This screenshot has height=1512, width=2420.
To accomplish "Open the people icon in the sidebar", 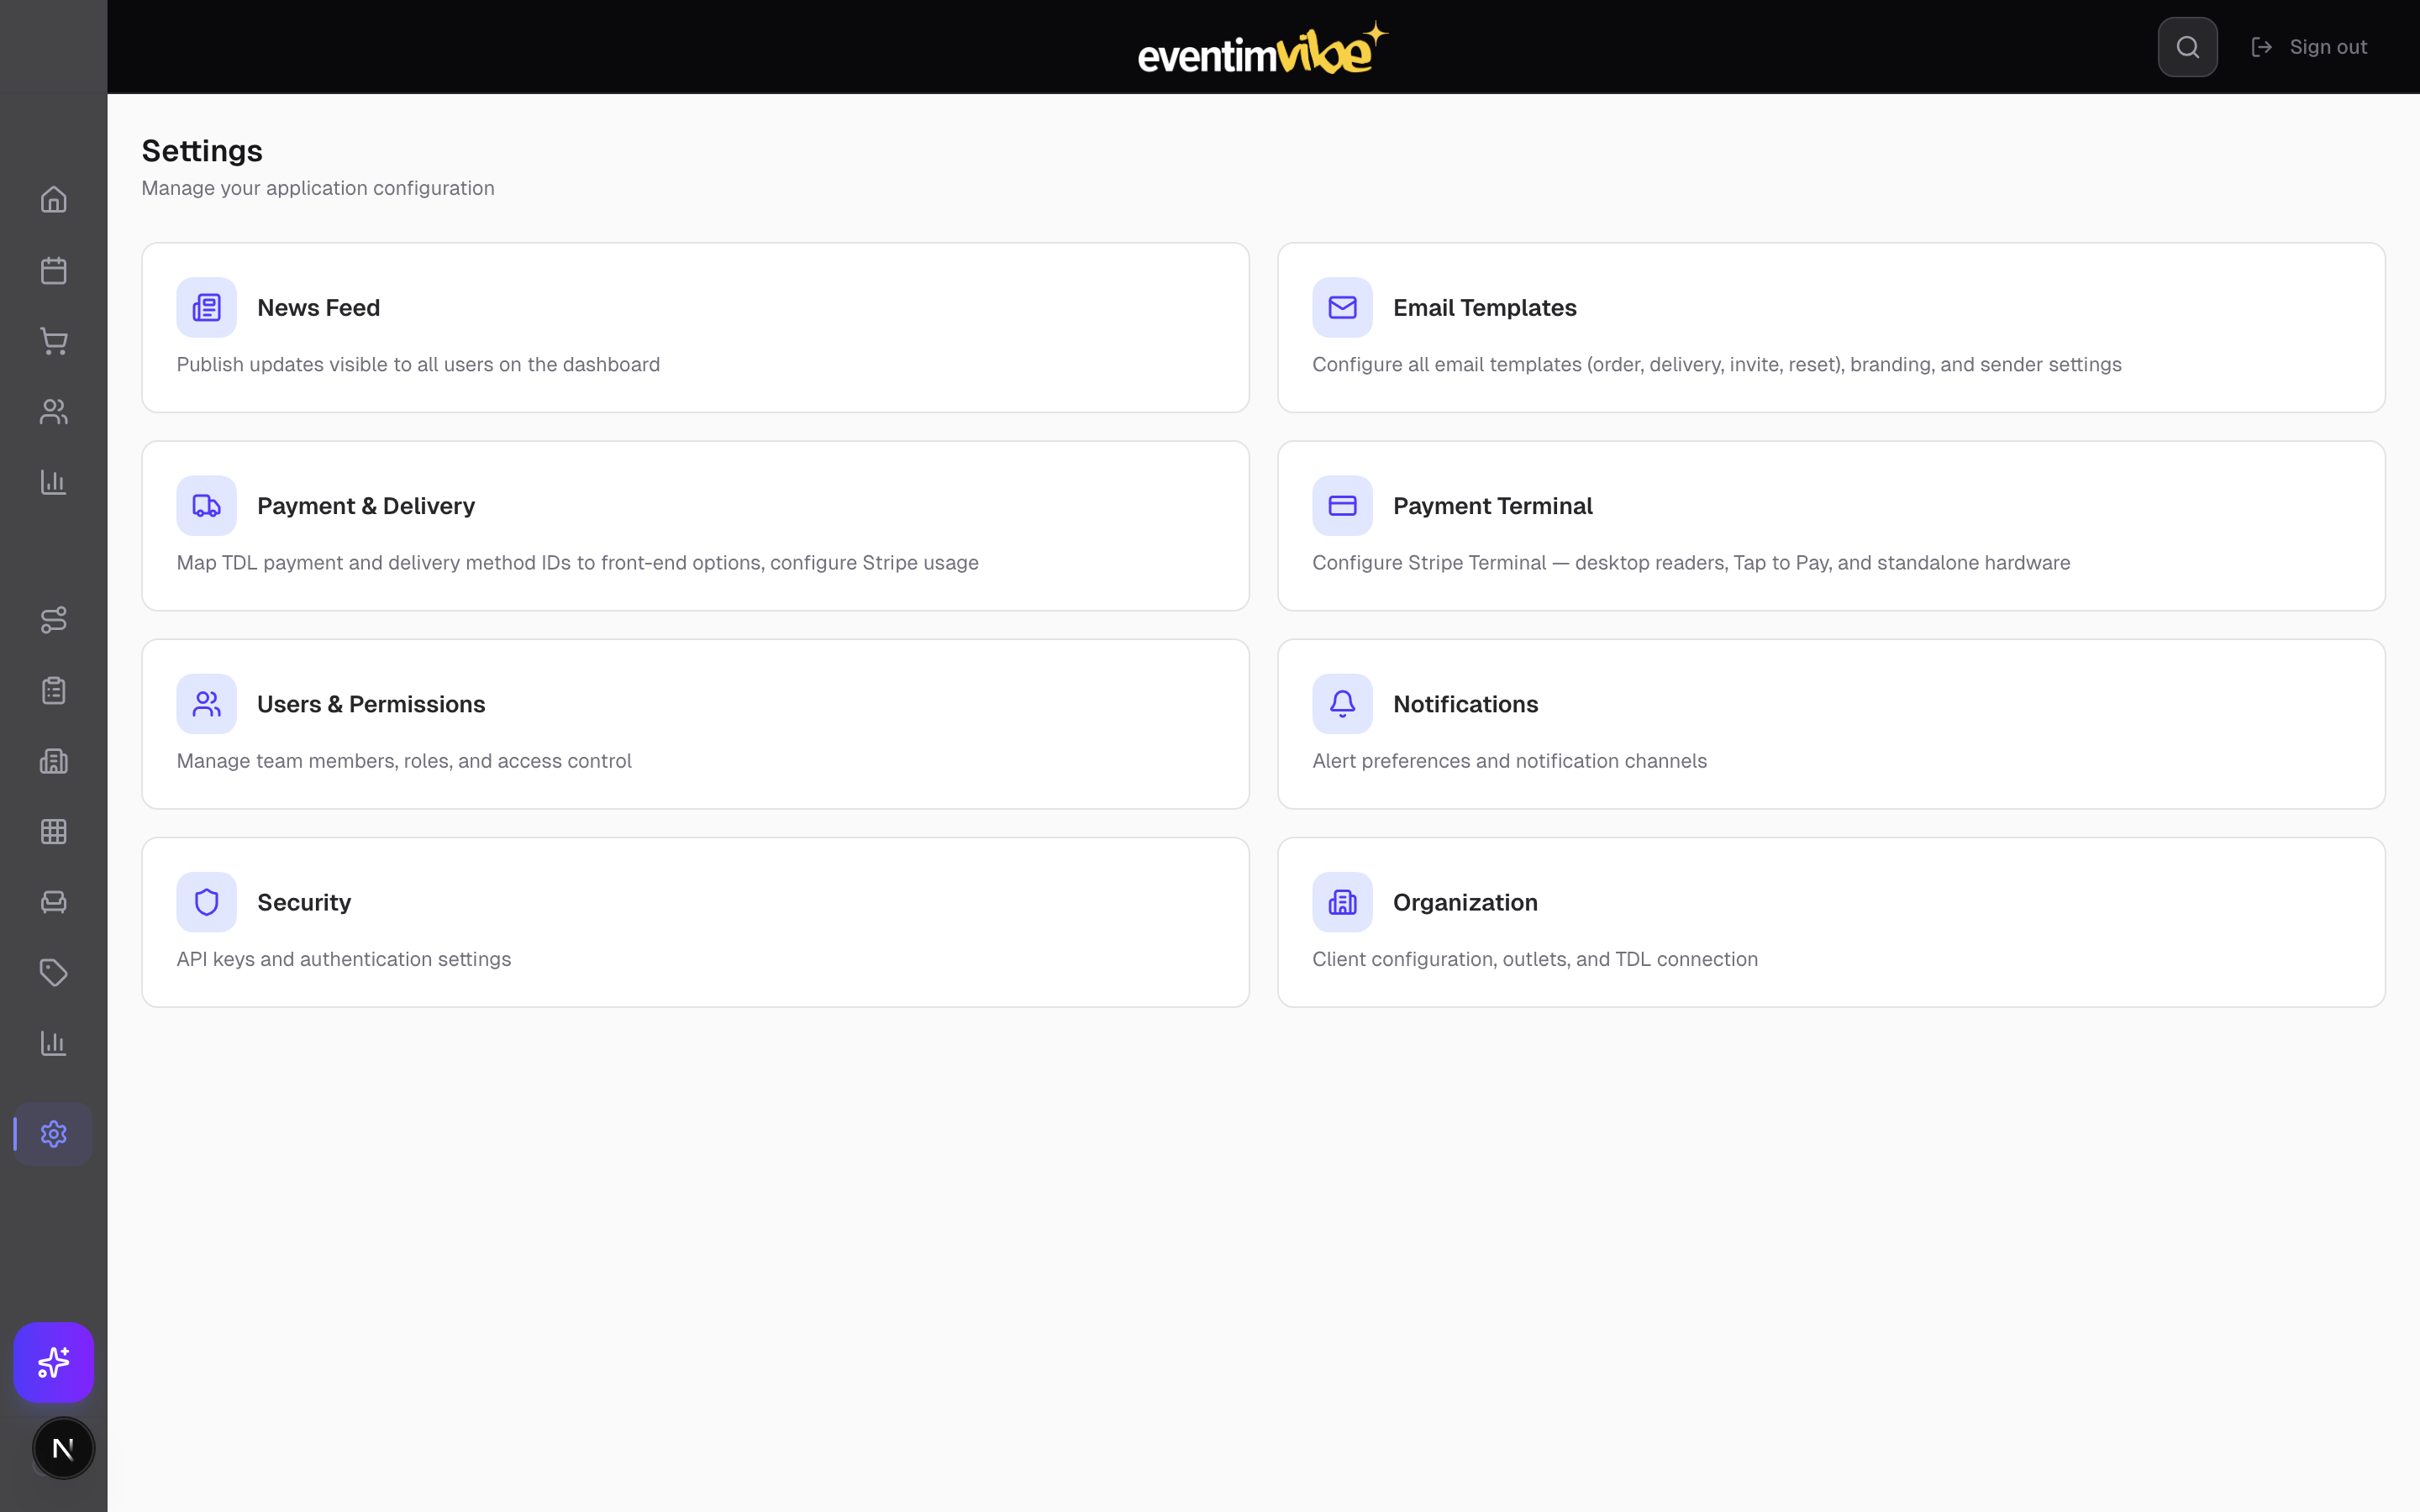I will point(53,411).
